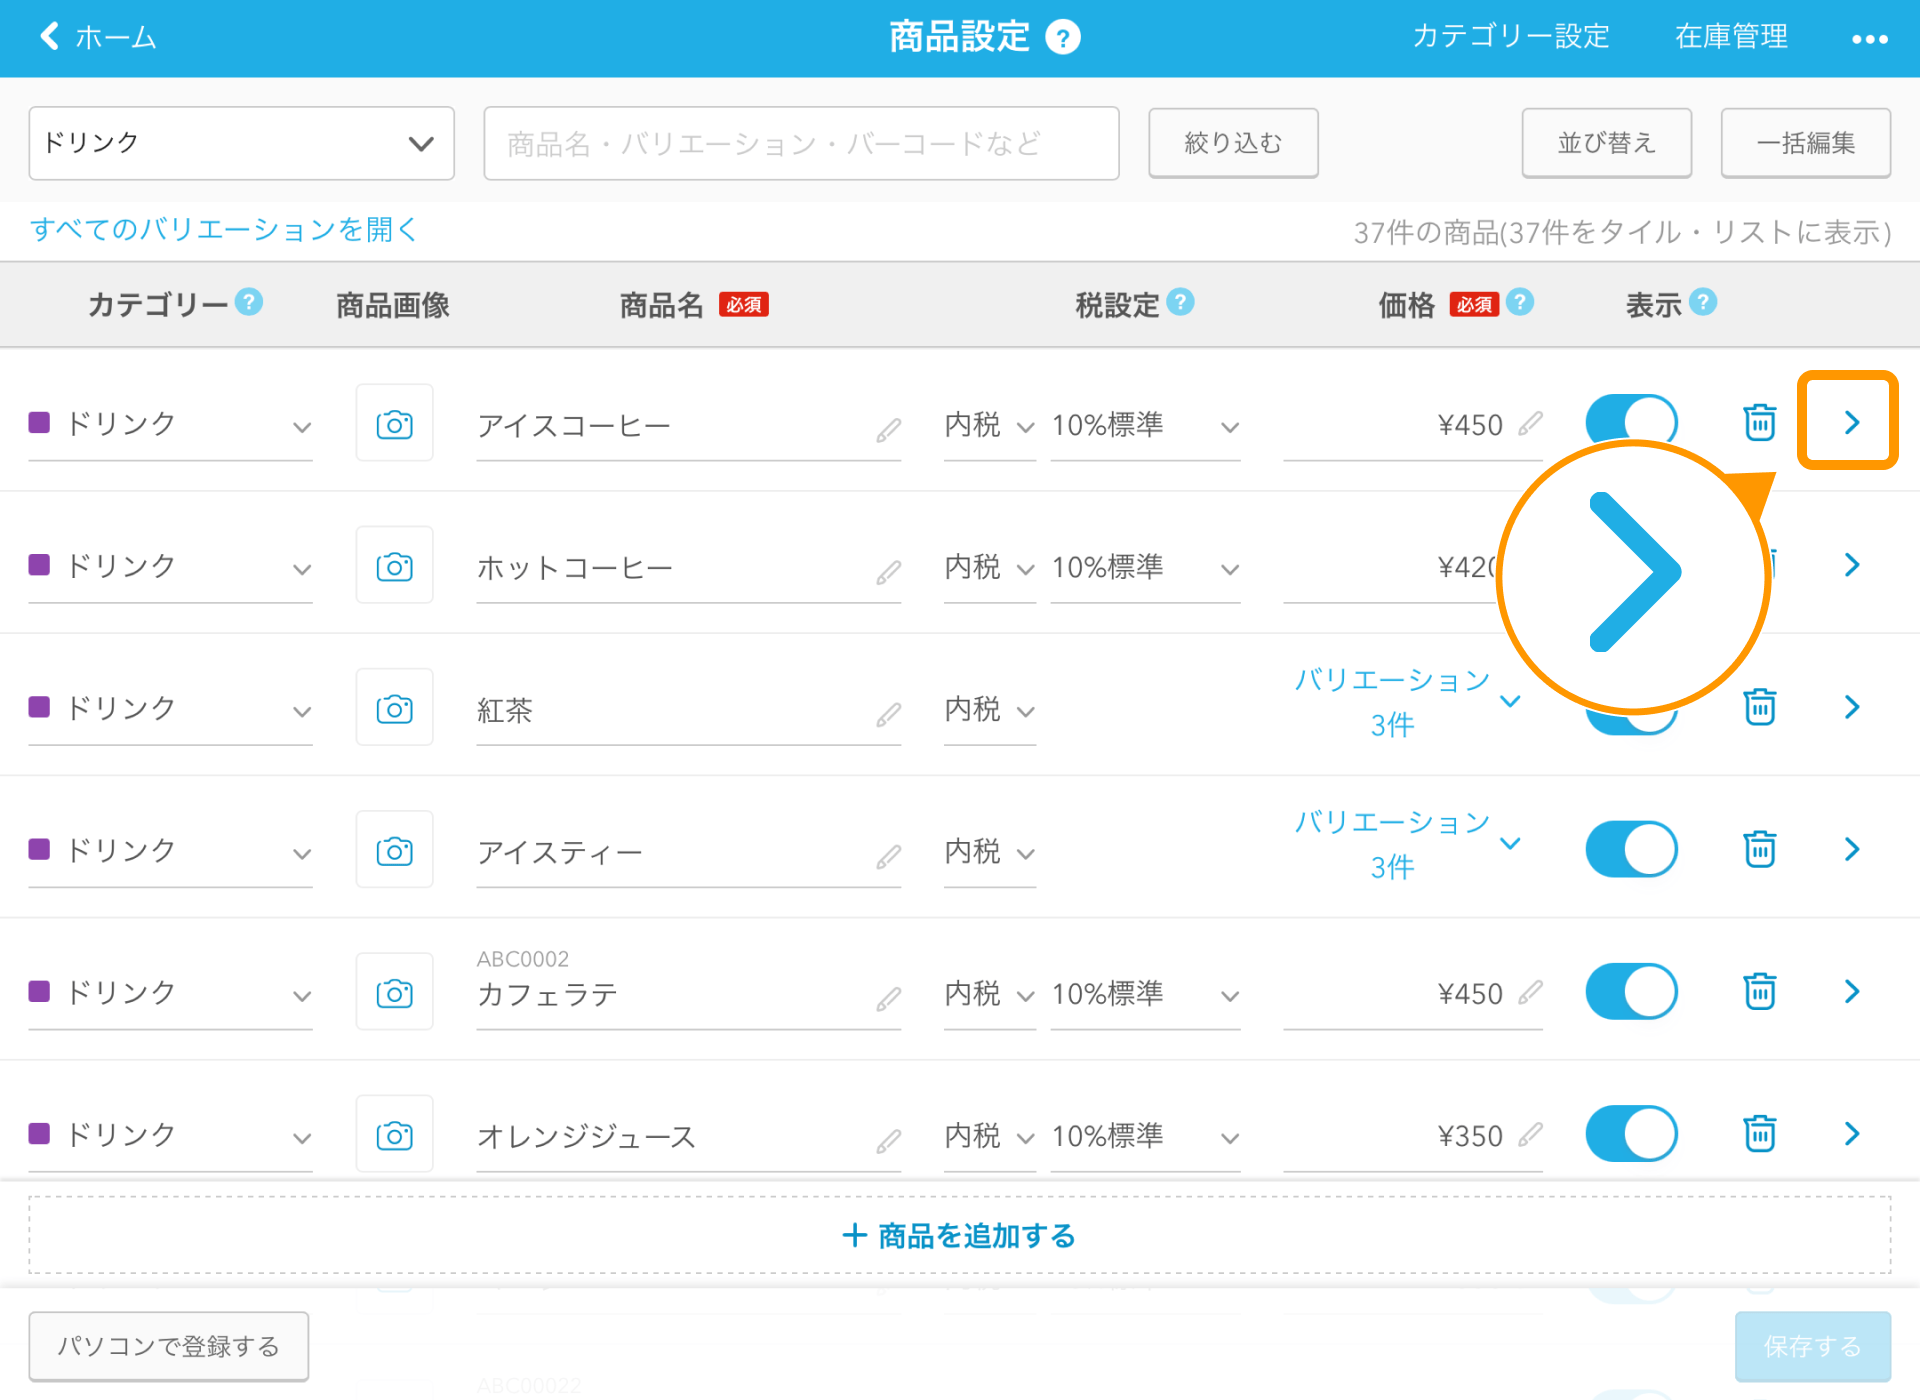Image resolution: width=1920 pixels, height=1400 pixels.
Task: Open detail arrow for アイスティー
Action: (1851, 849)
